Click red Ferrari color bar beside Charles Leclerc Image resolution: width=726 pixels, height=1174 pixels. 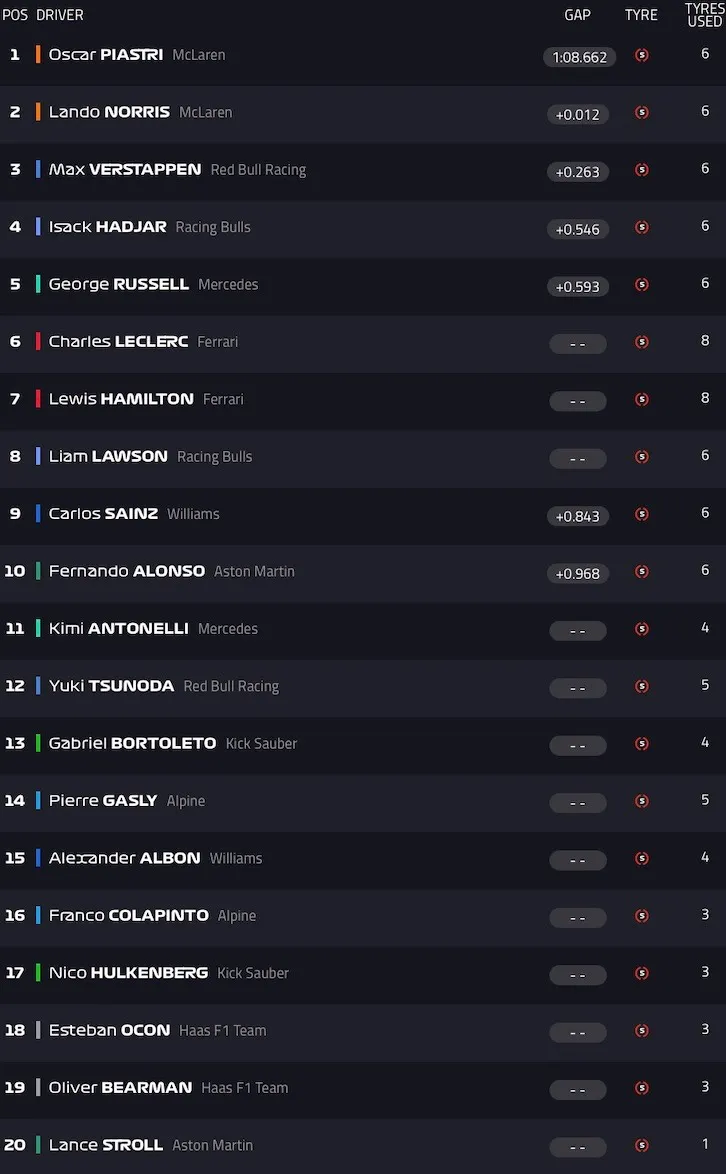coord(37,341)
